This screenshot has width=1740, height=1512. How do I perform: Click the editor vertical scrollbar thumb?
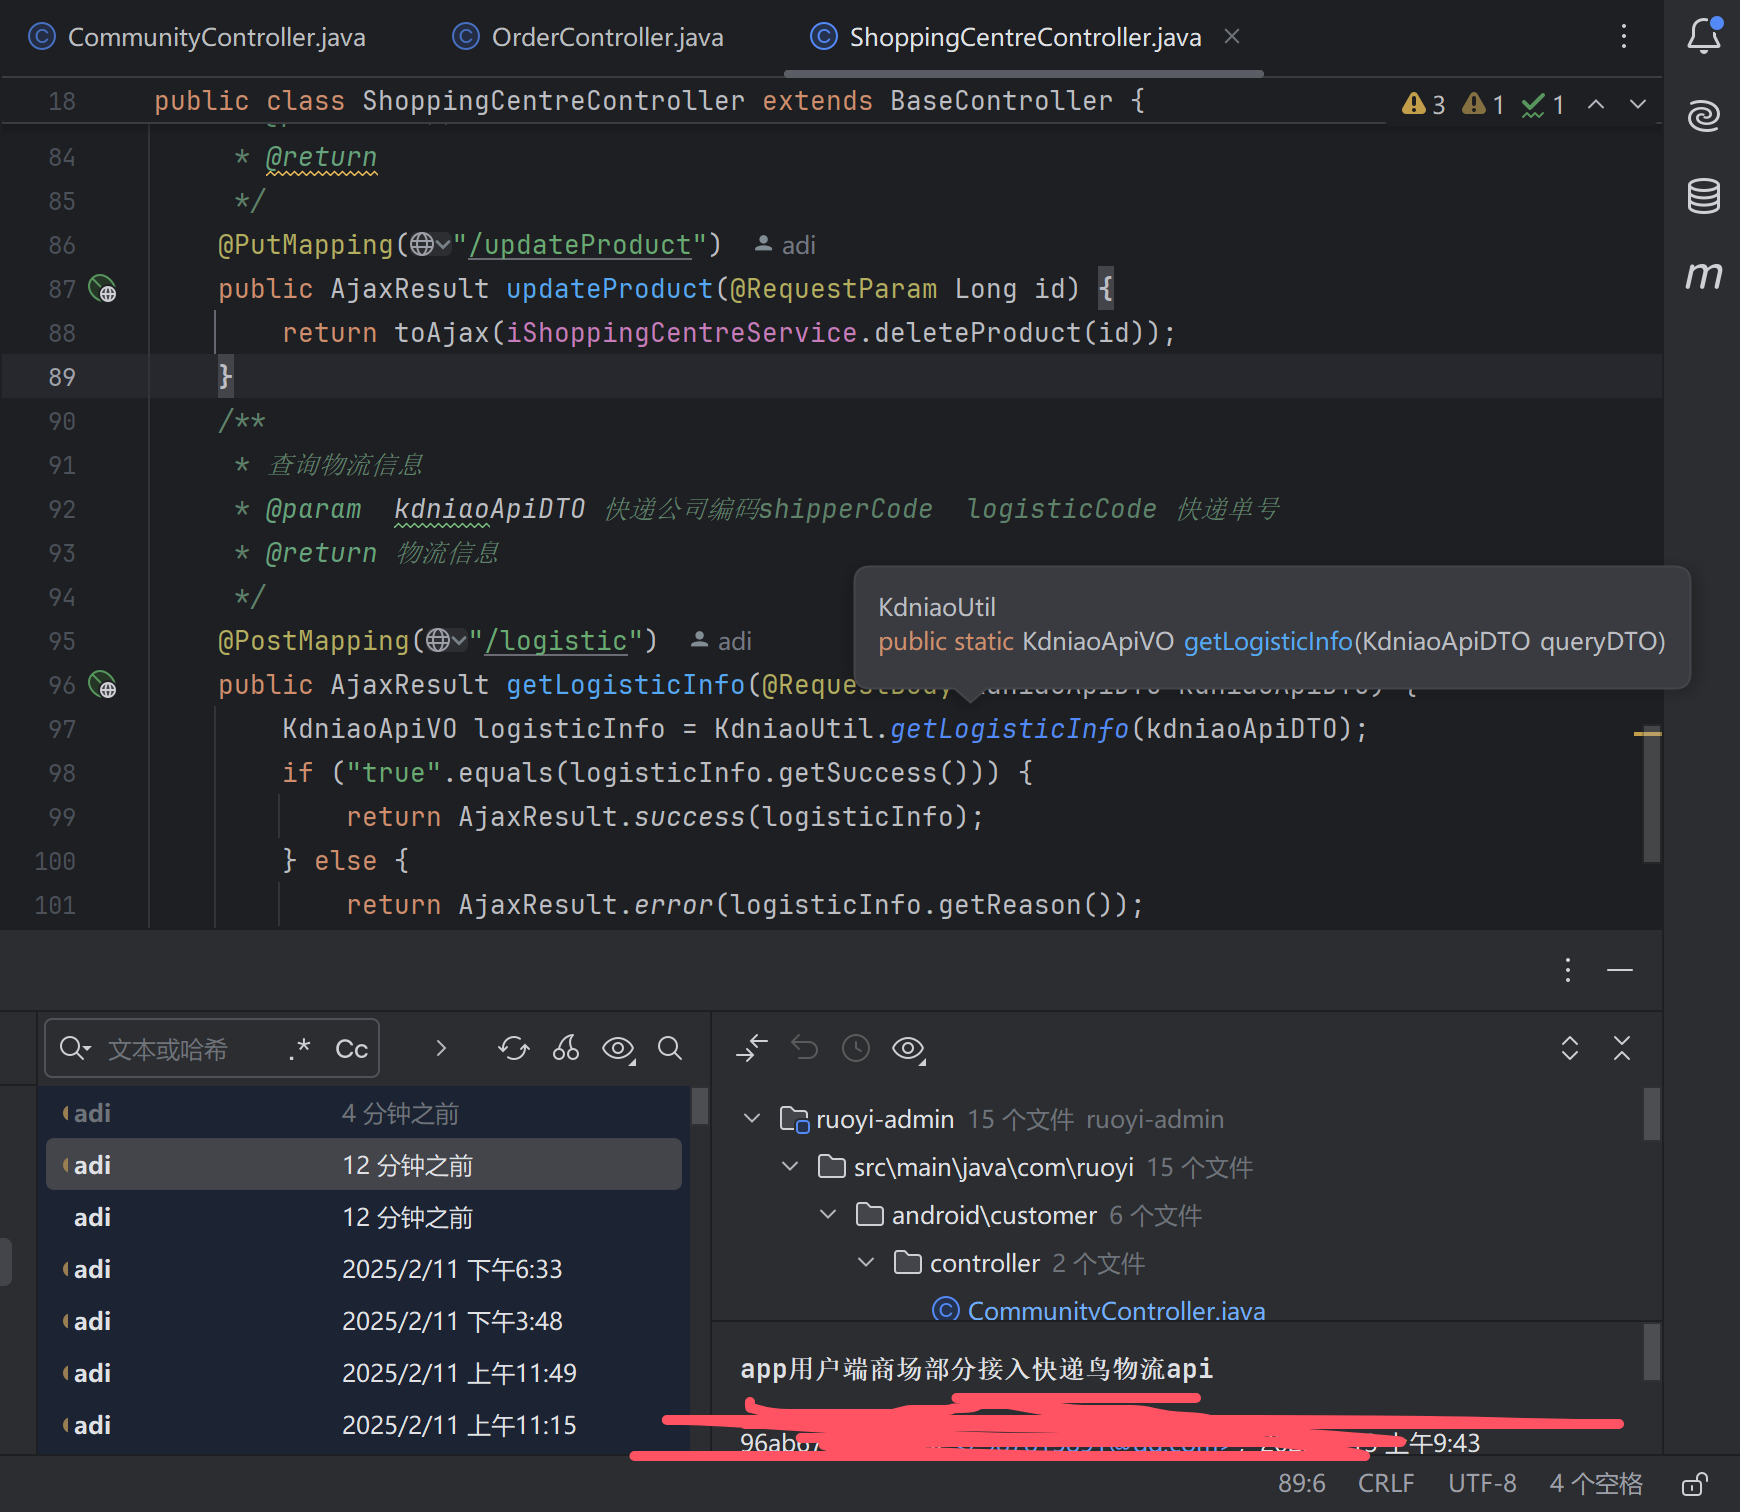coord(1651,795)
